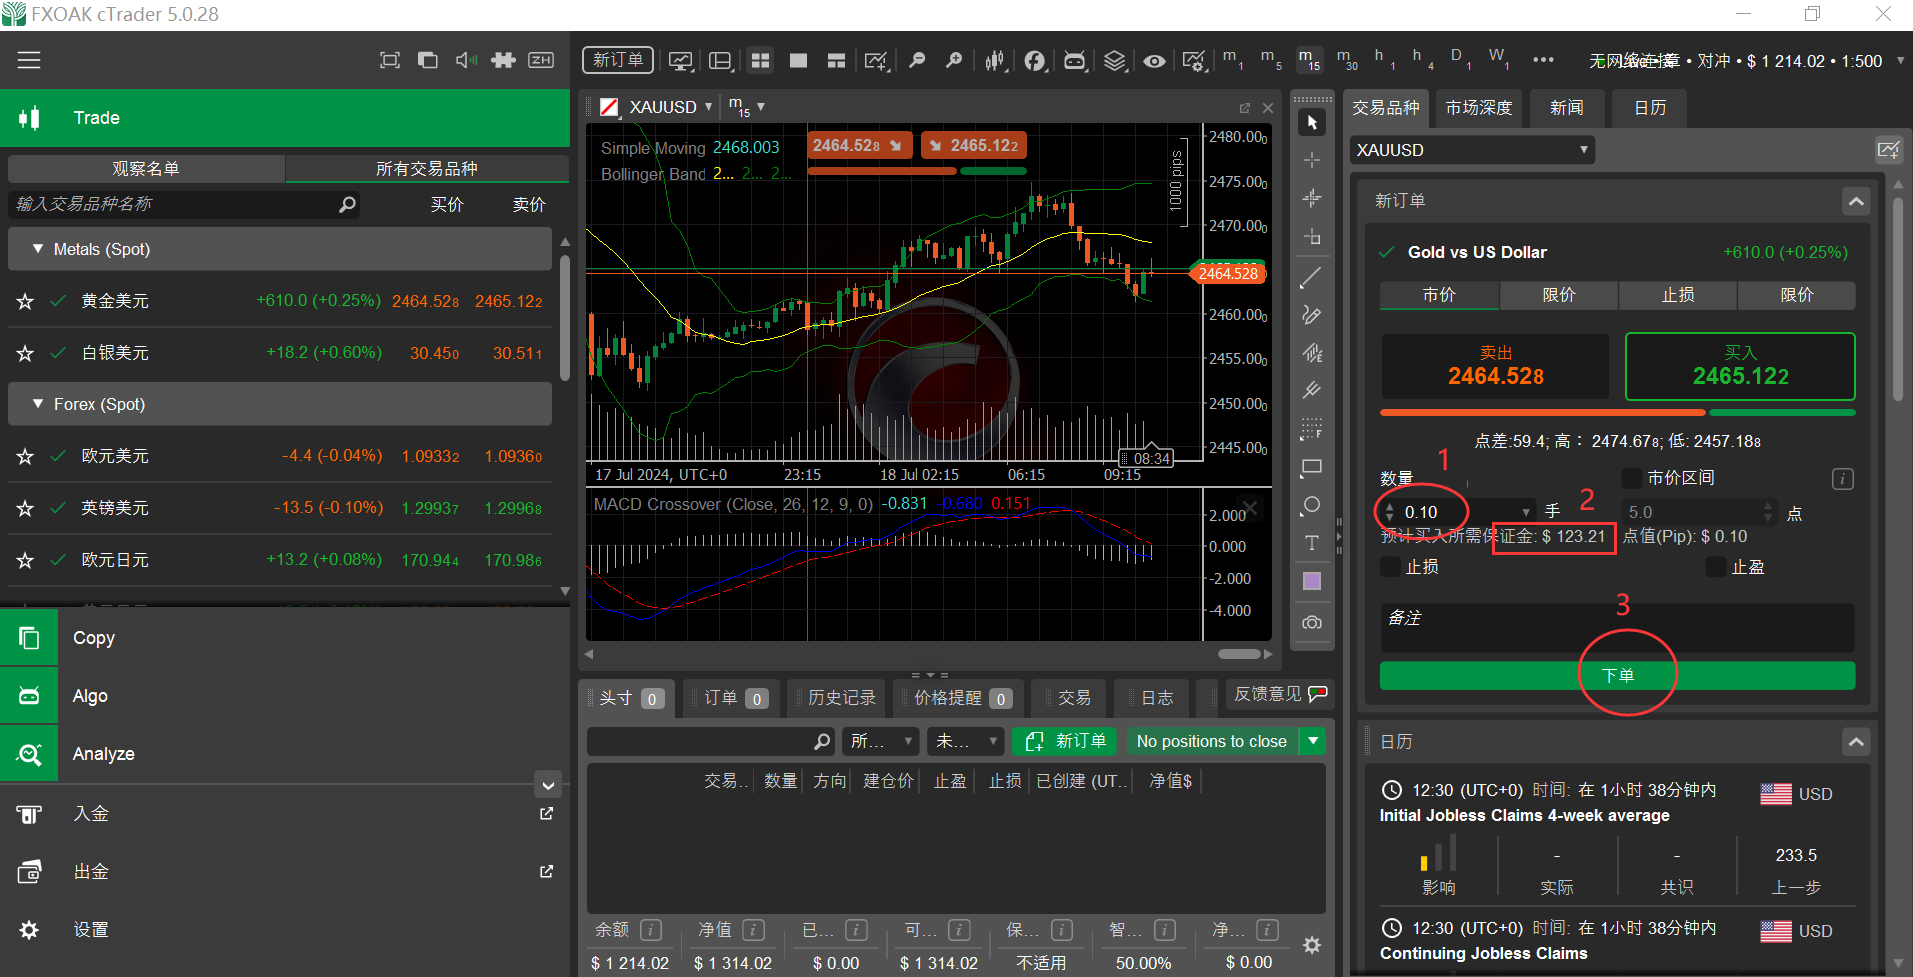The height and width of the screenshot is (977, 1913).
Task: Take chart screenshot with camera icon
Action: coord(1312,622)
